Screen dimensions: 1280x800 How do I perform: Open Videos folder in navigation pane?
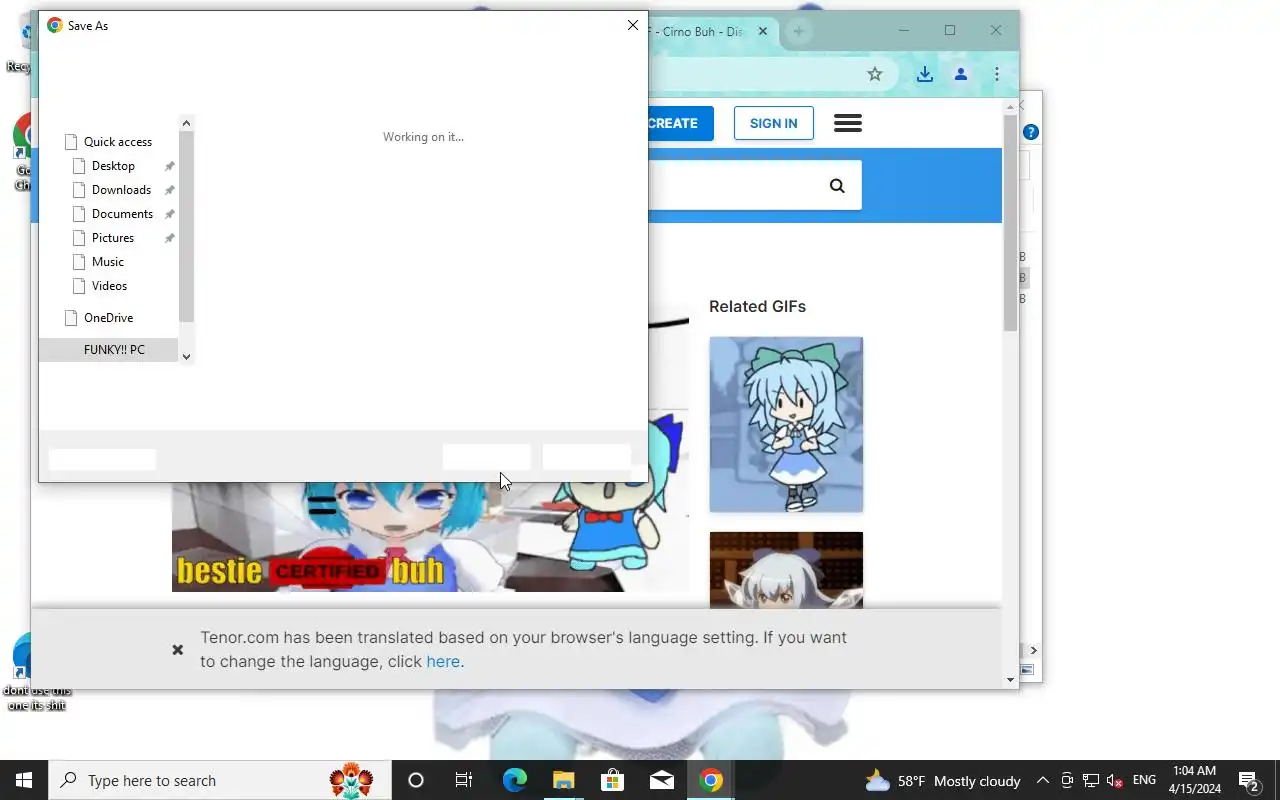109,286
